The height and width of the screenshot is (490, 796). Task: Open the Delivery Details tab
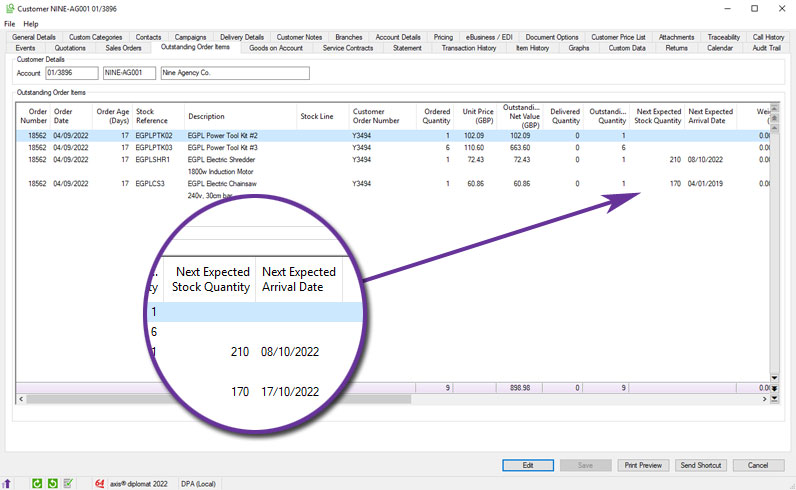(242, 37)
